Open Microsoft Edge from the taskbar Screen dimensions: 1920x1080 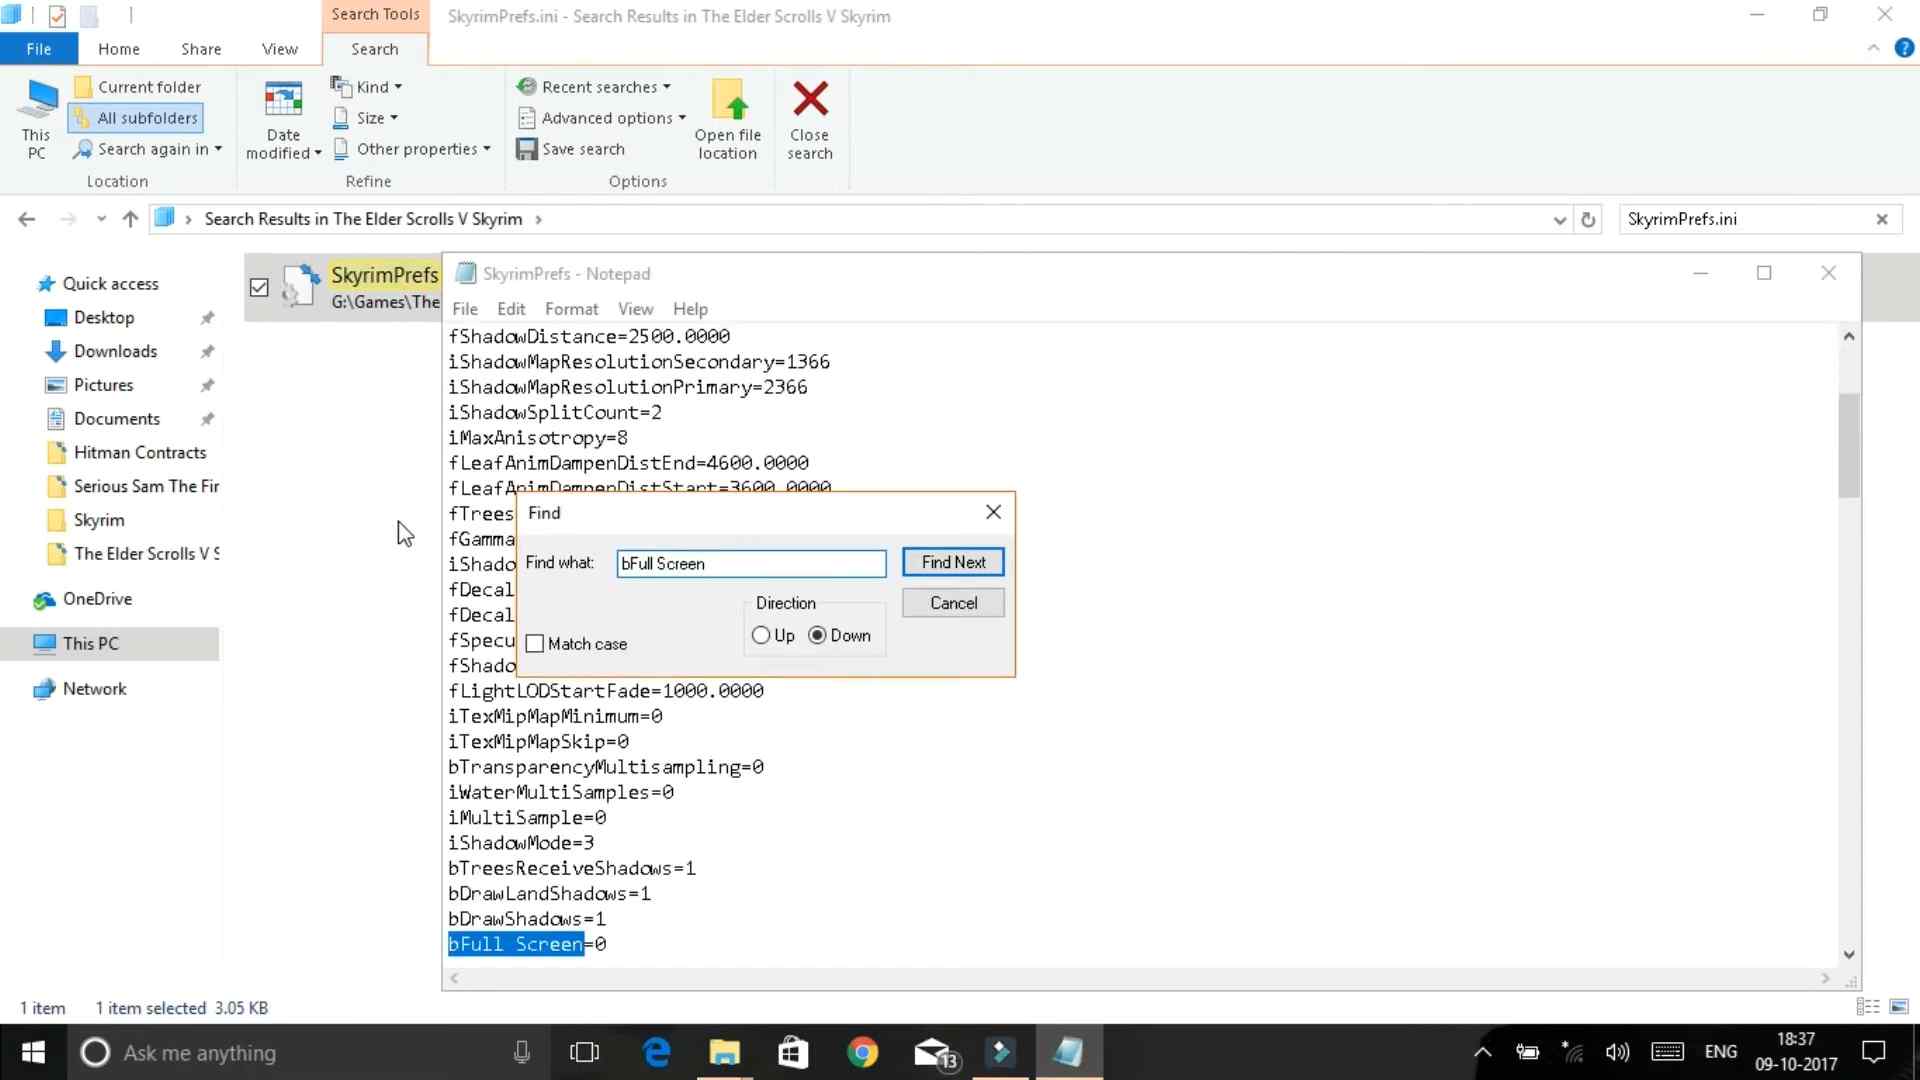[x=655, y=1052]
